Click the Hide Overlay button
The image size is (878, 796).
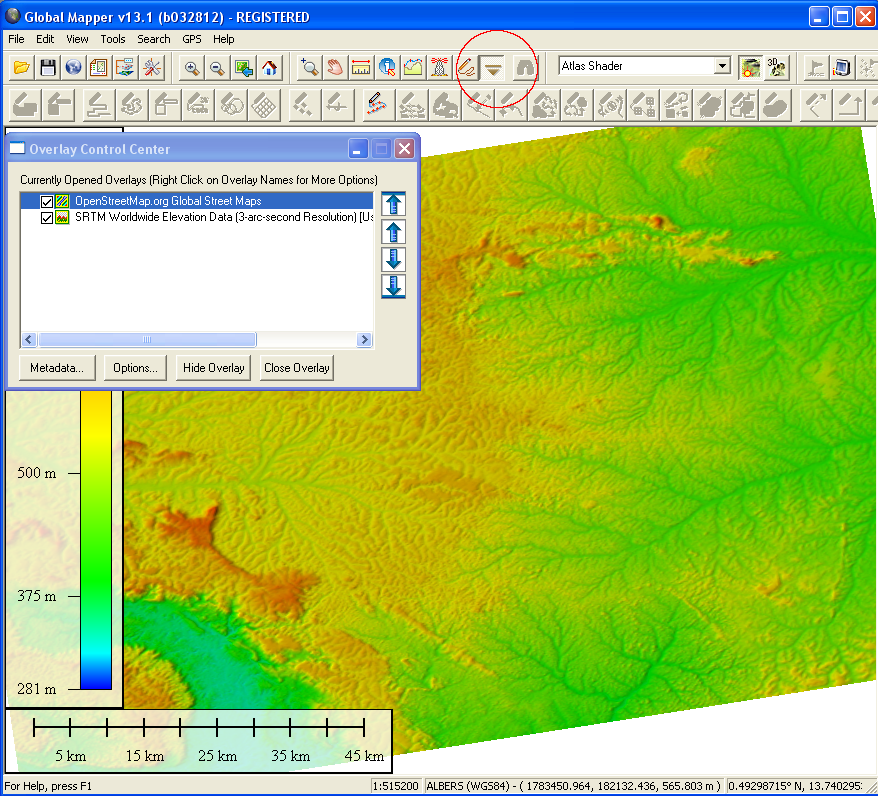(x=214, y=368)
